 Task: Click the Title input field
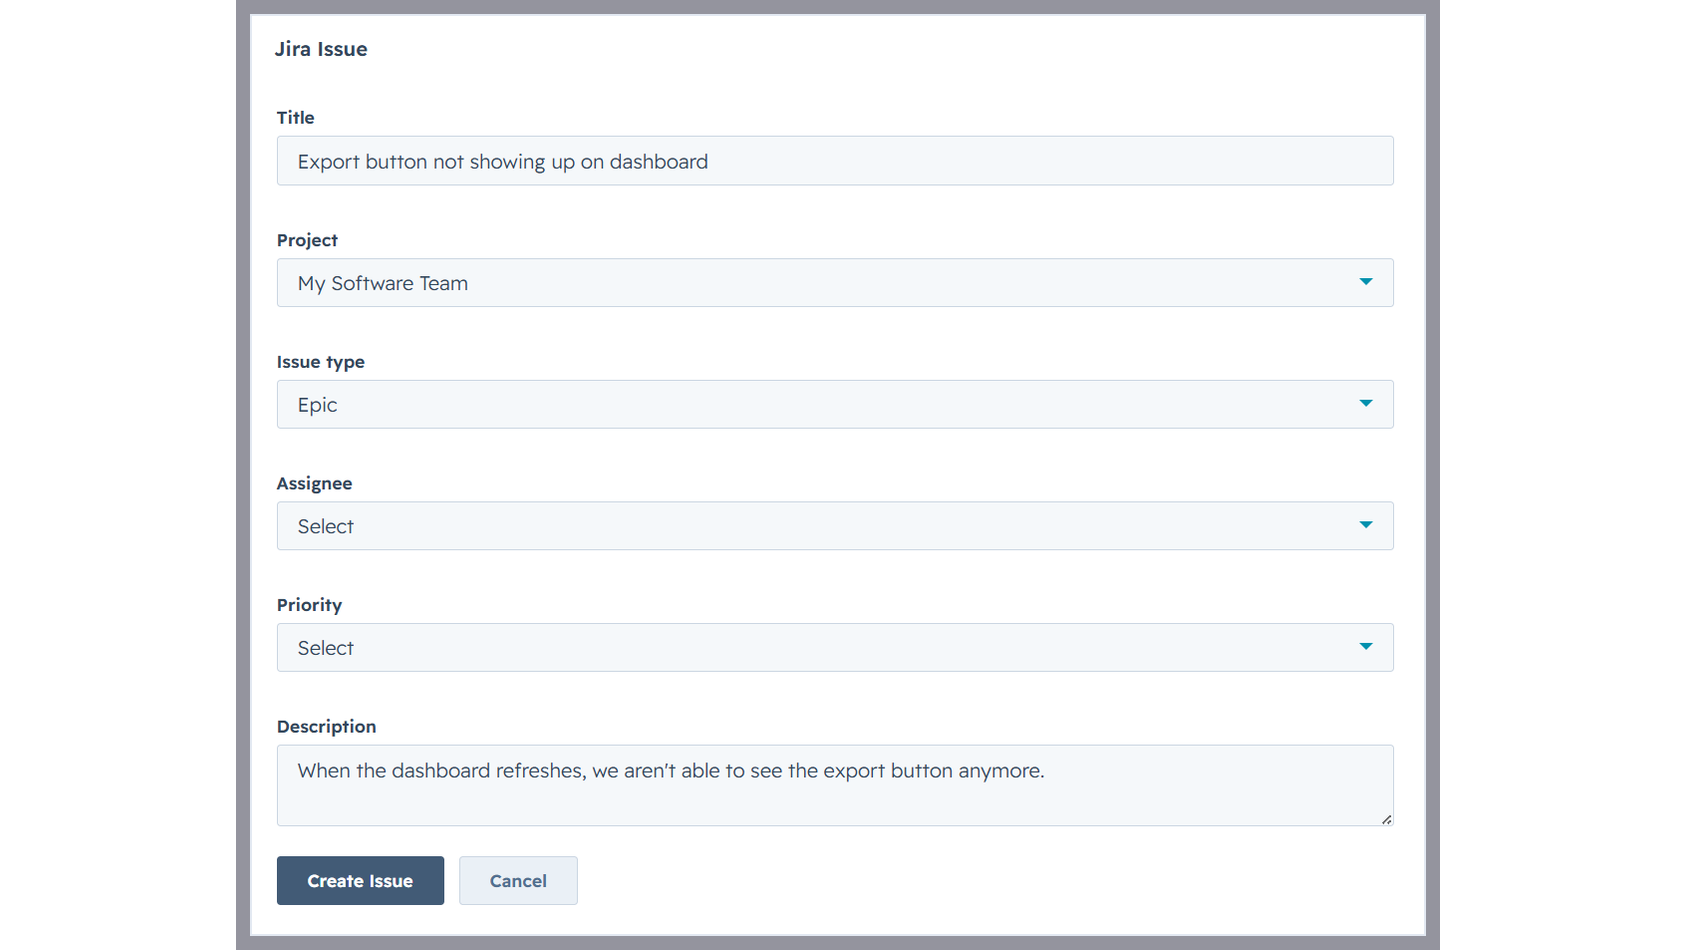click(835, 161)
